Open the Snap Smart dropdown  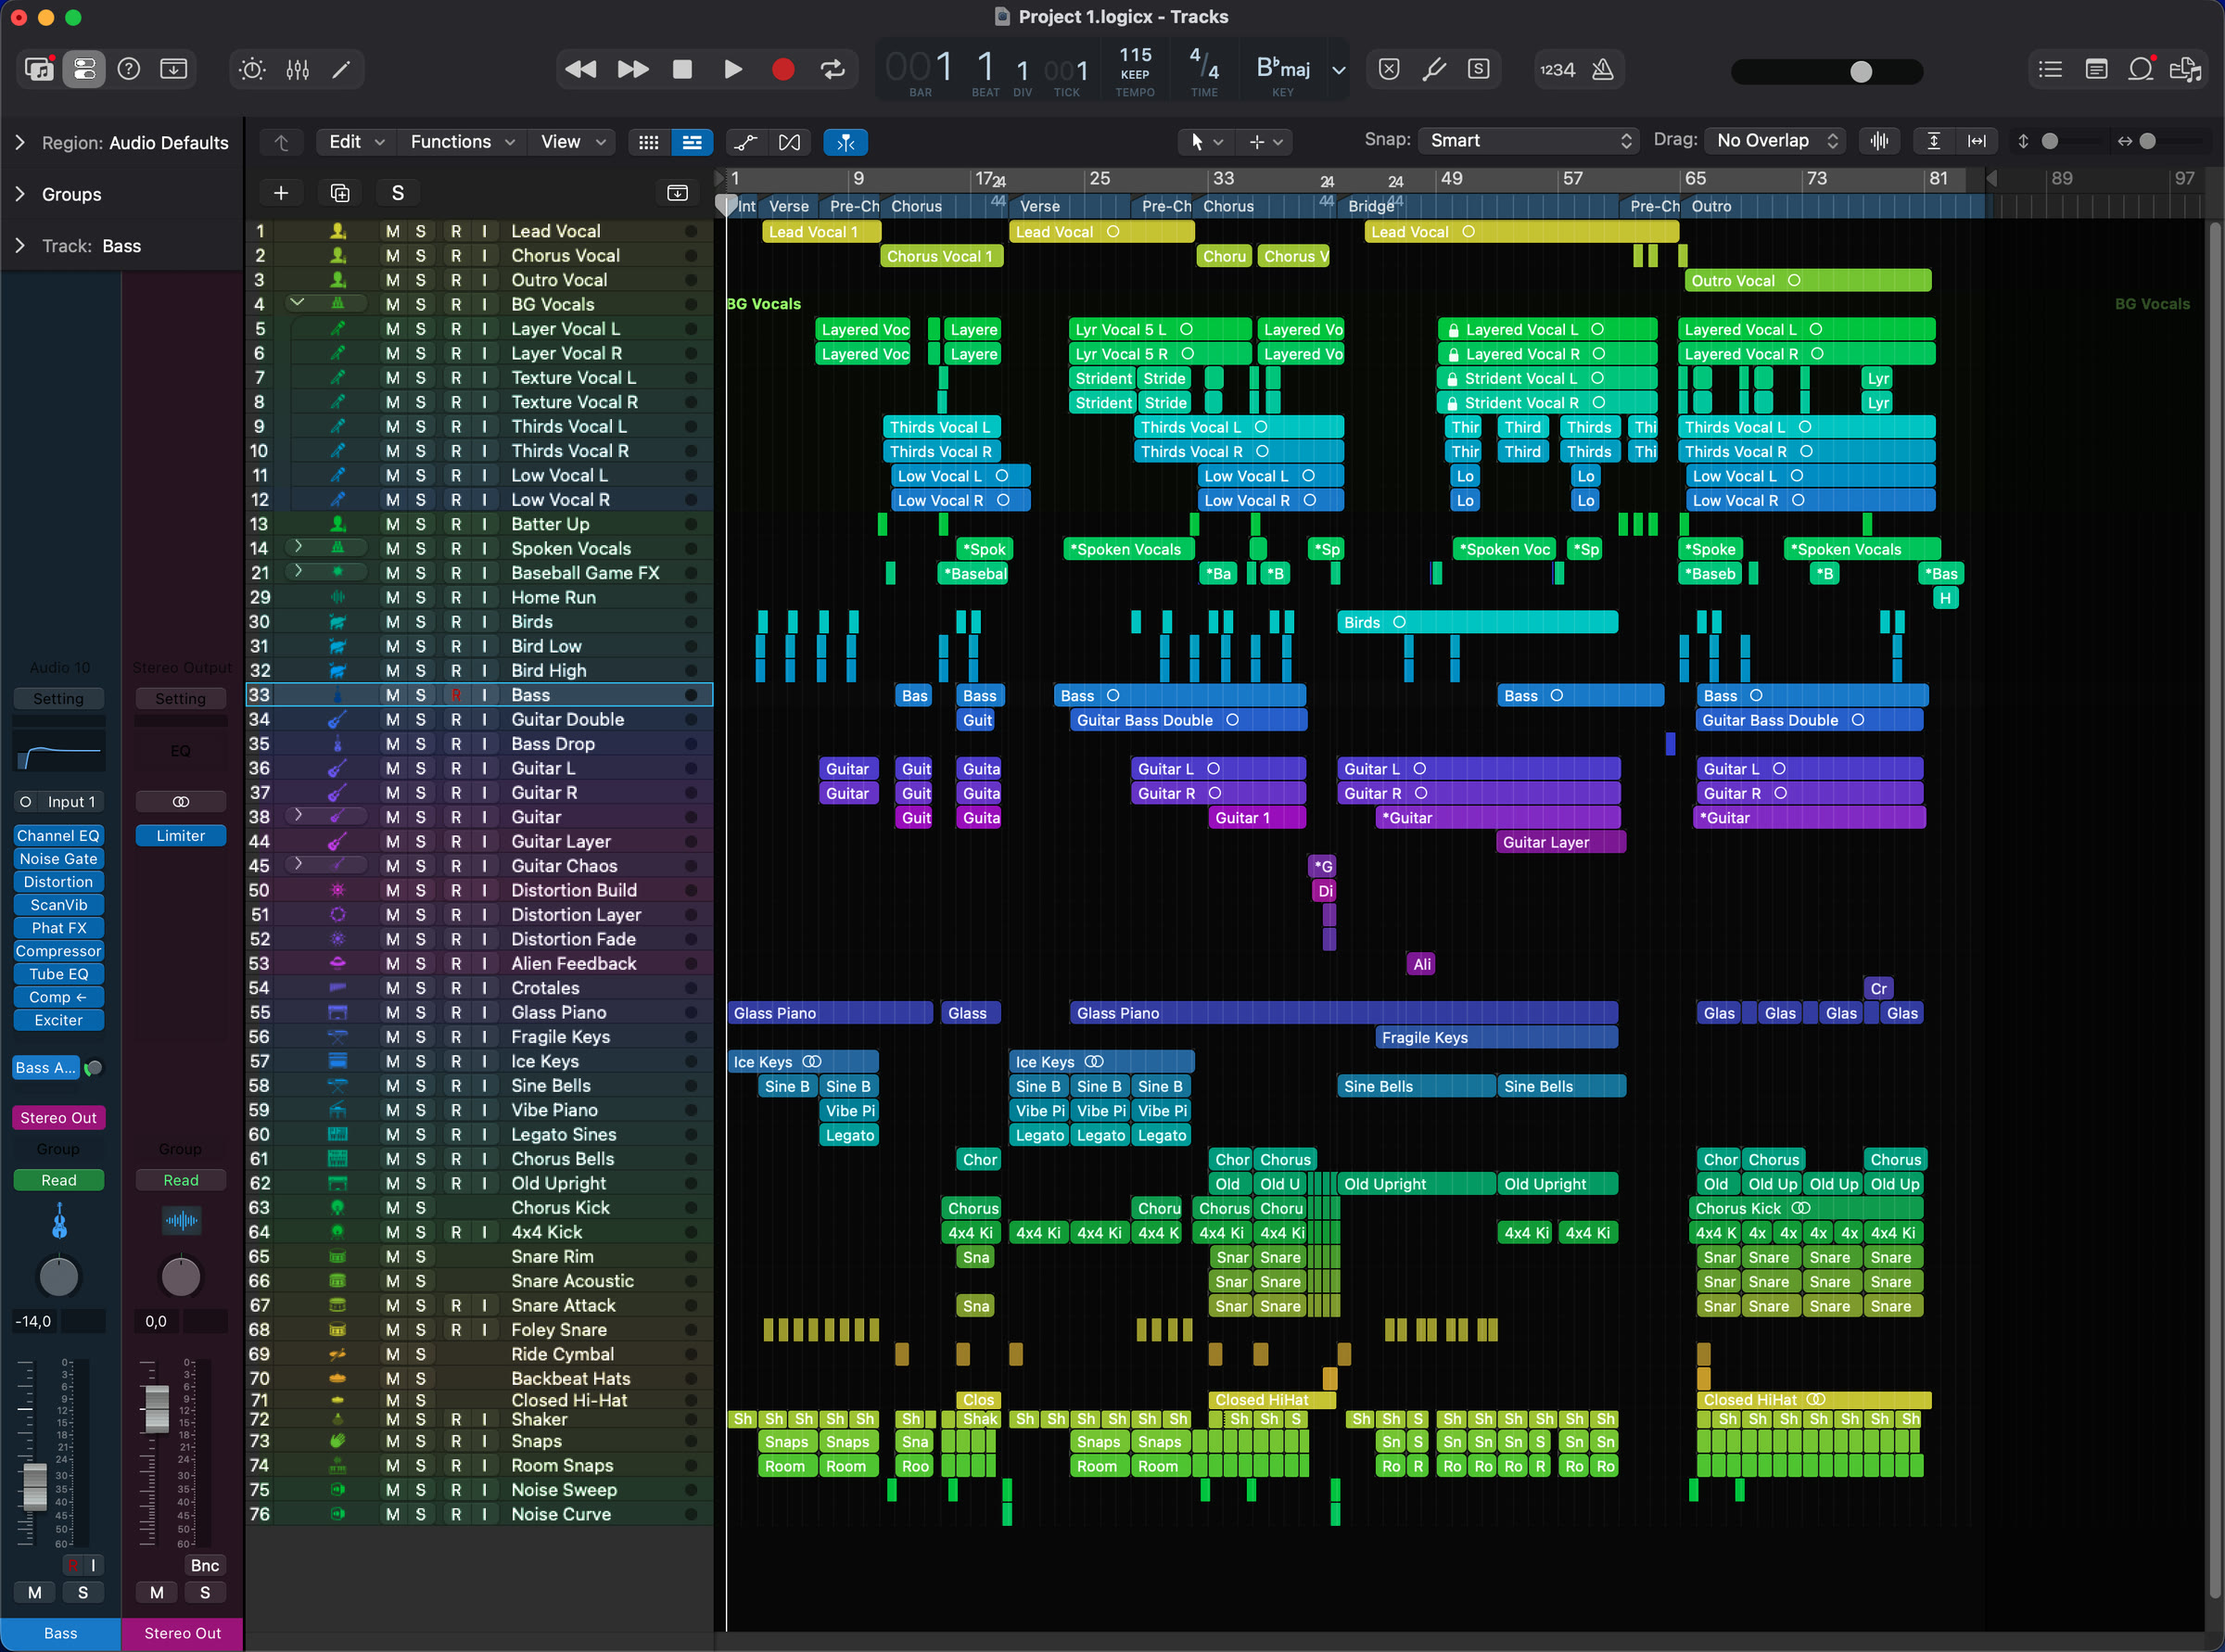pyautogui.click(x=1528, y=141)
